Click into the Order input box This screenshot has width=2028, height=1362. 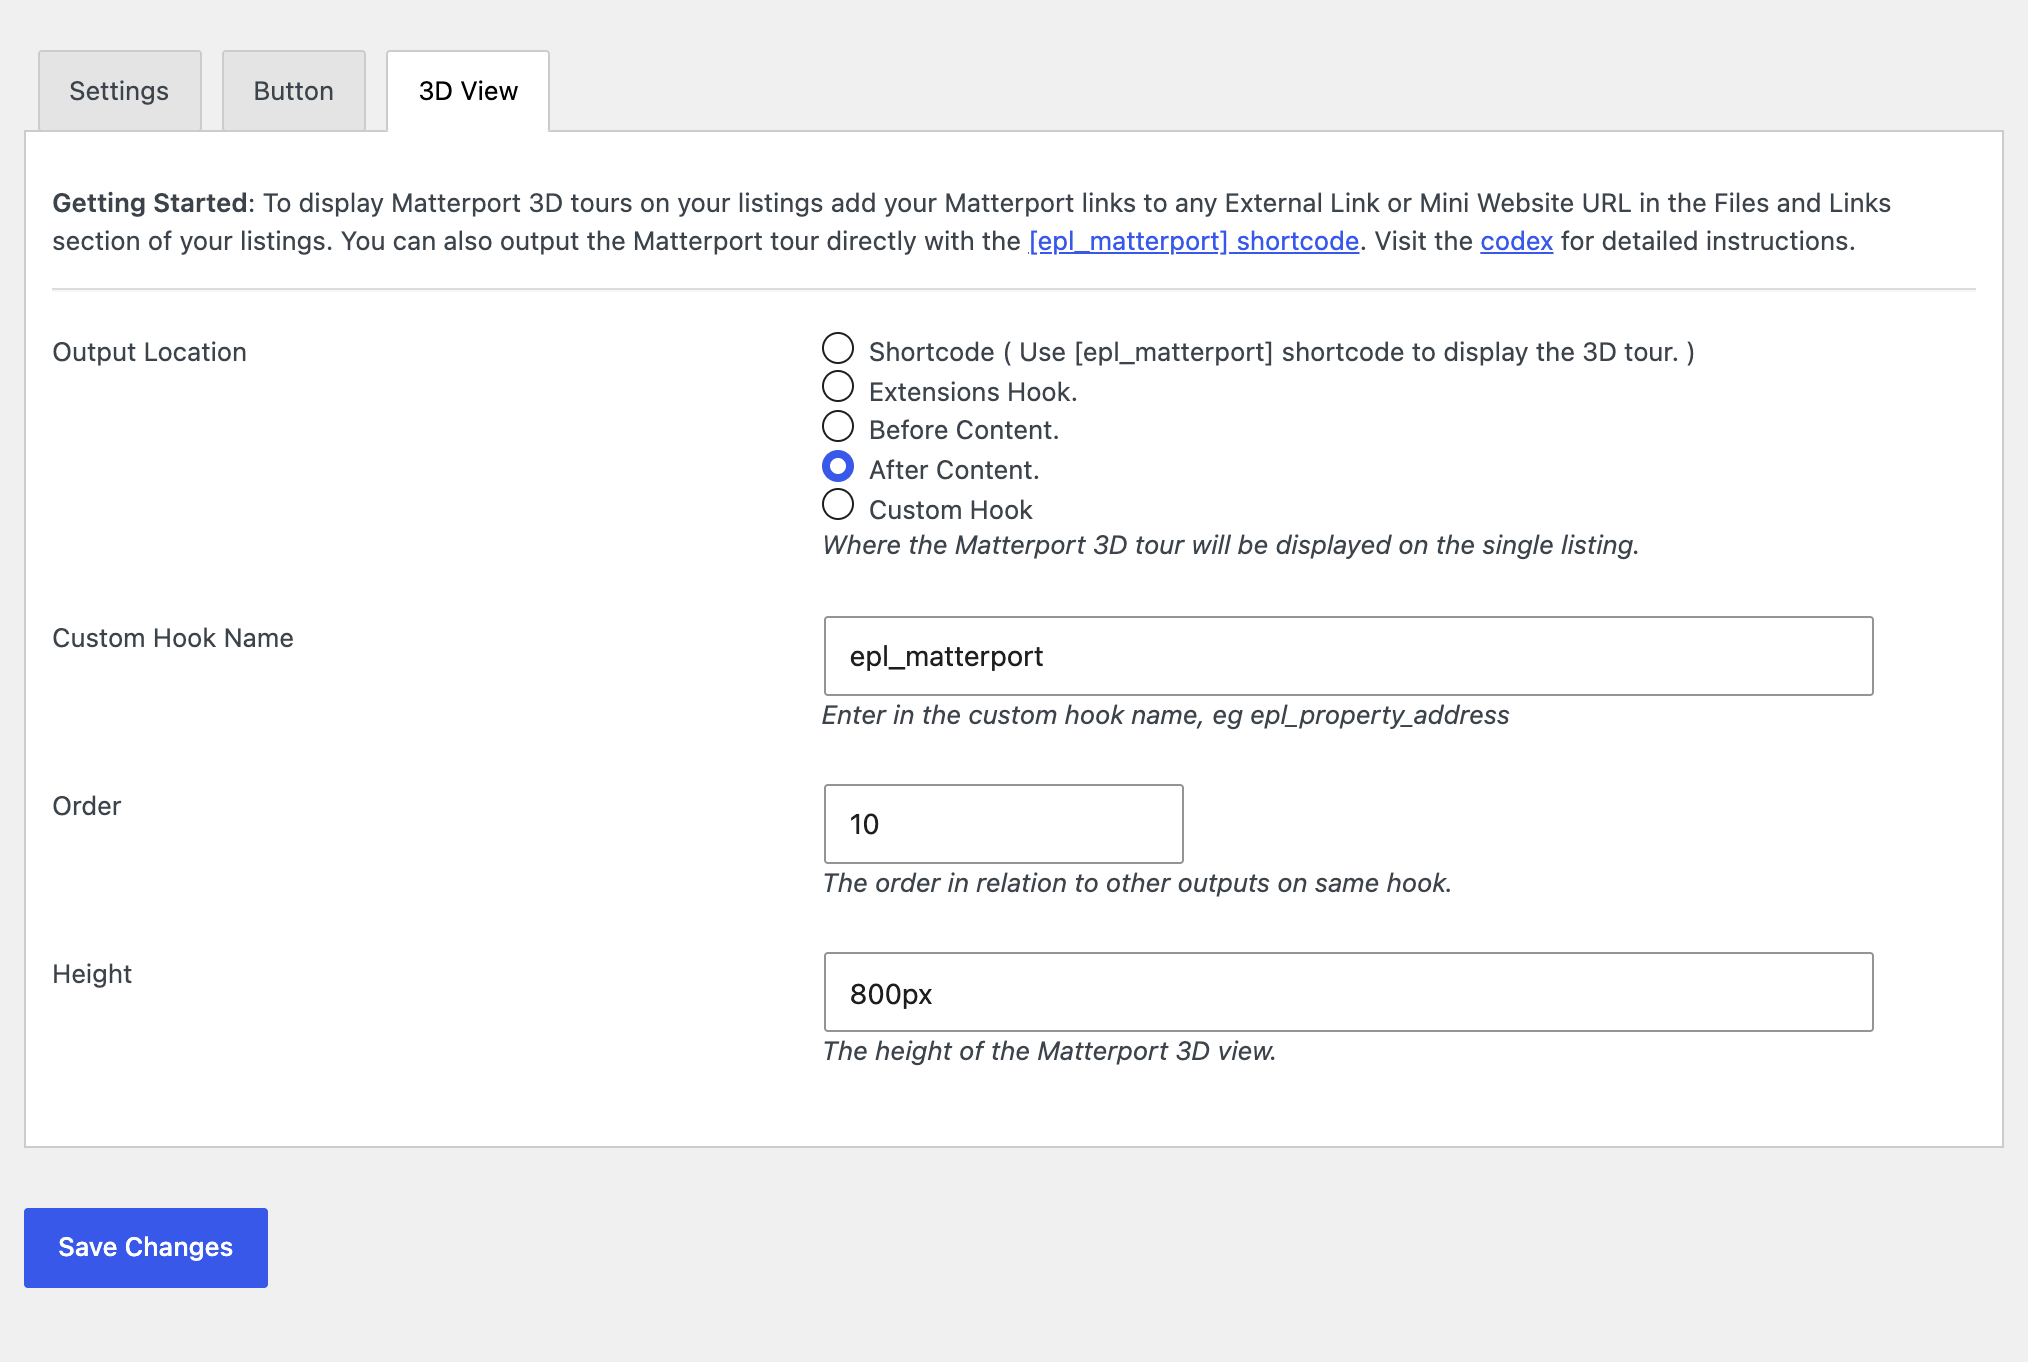[1003, 824]
